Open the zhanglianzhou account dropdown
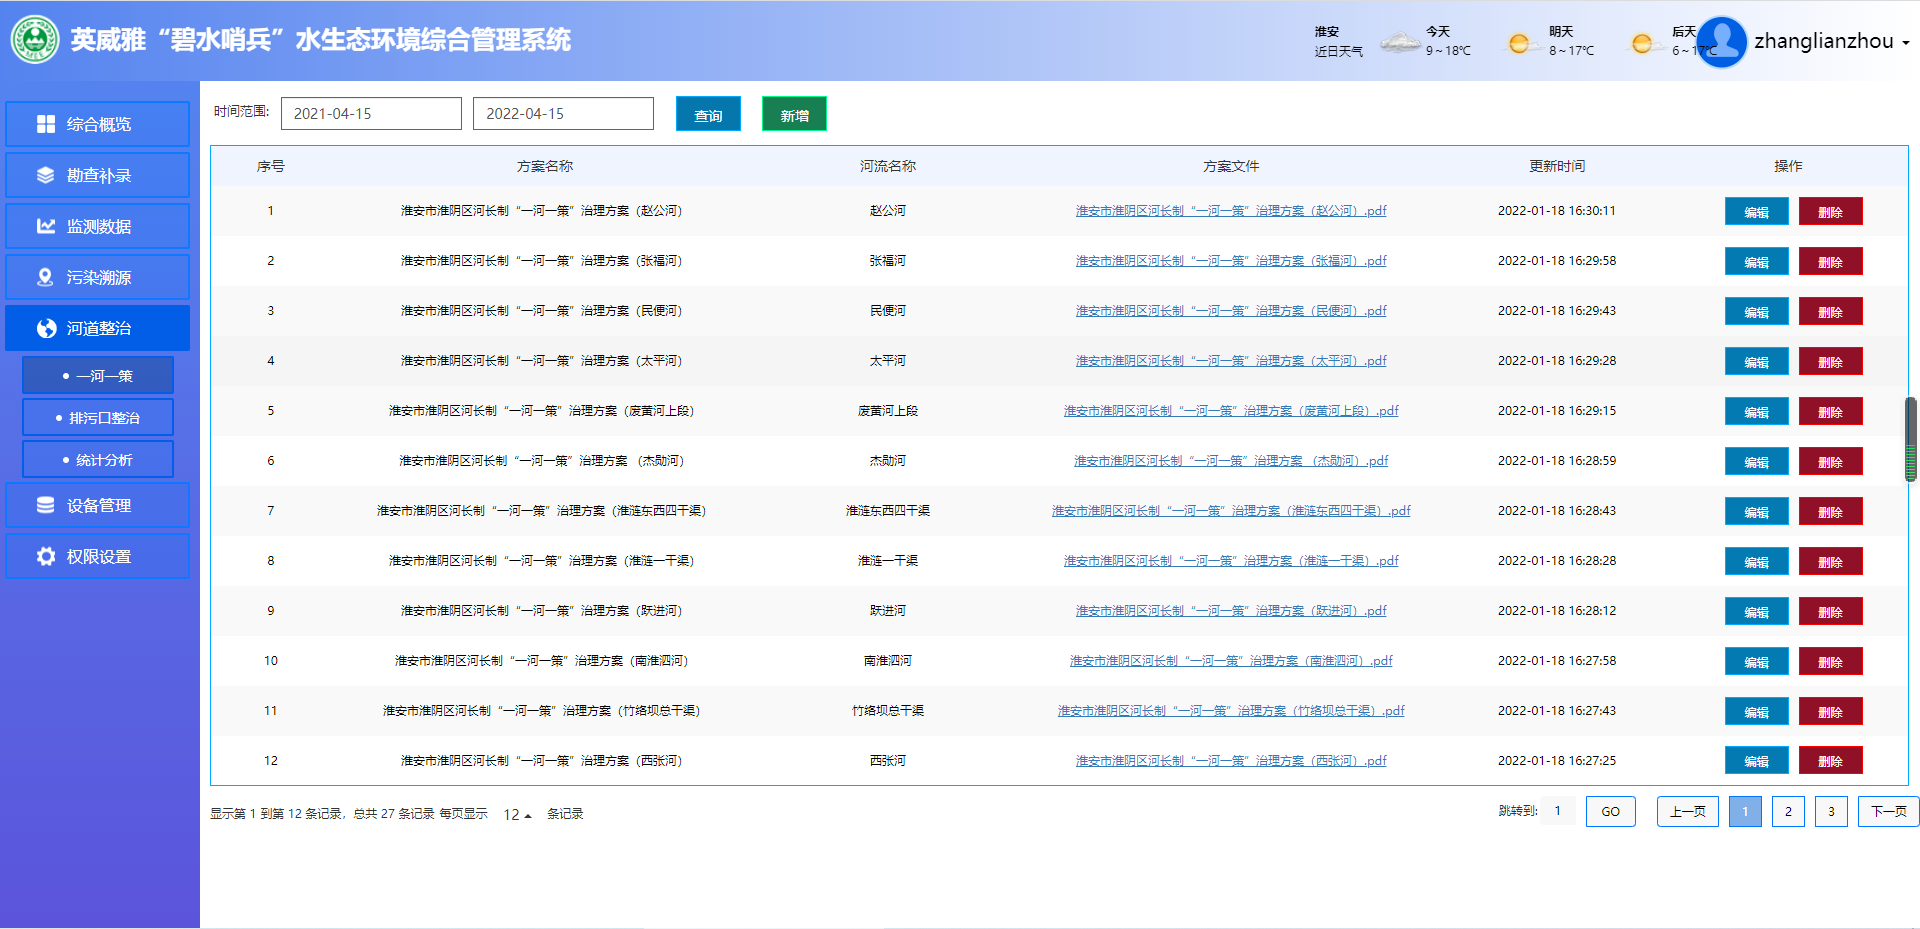 pos(1830,42)
